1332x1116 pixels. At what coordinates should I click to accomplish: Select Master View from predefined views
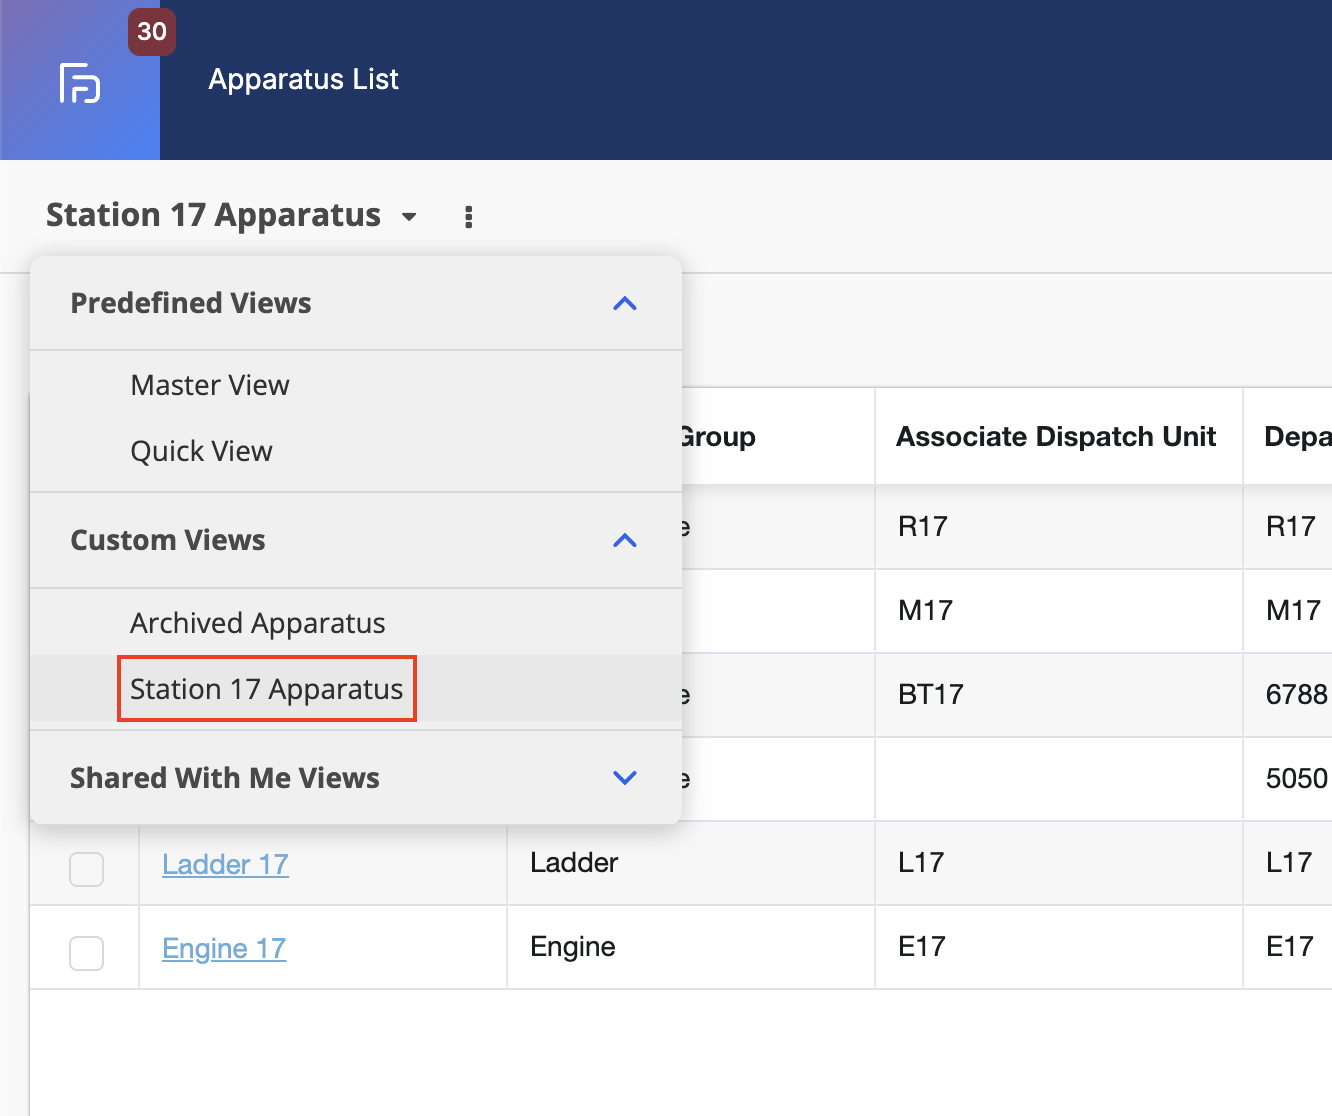tap(210, 385)
